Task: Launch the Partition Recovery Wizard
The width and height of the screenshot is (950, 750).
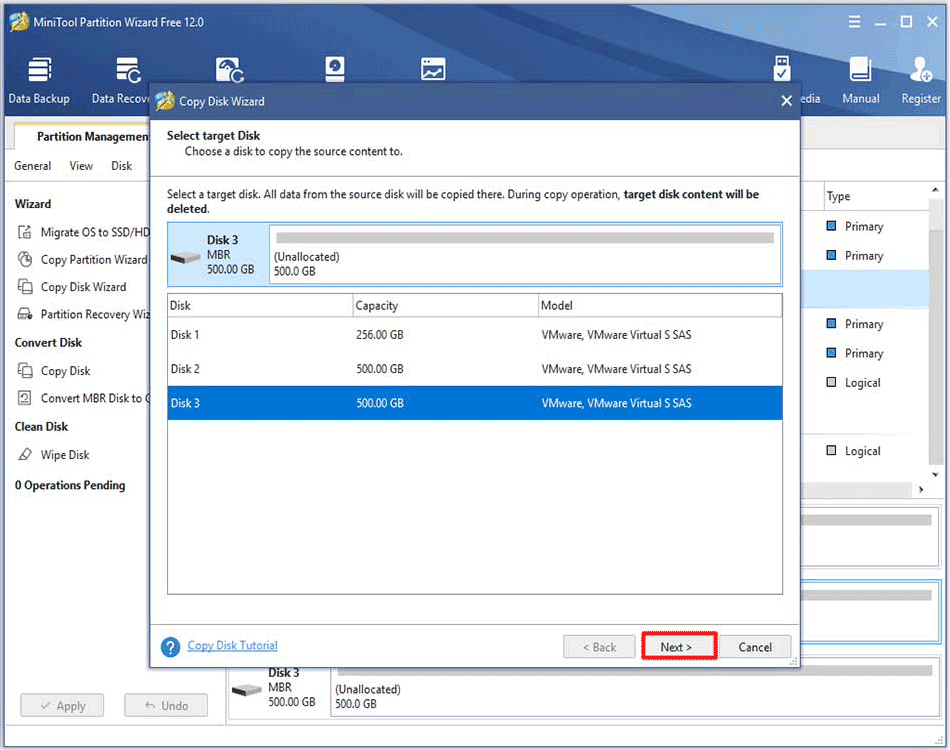Action: (84, 314)
